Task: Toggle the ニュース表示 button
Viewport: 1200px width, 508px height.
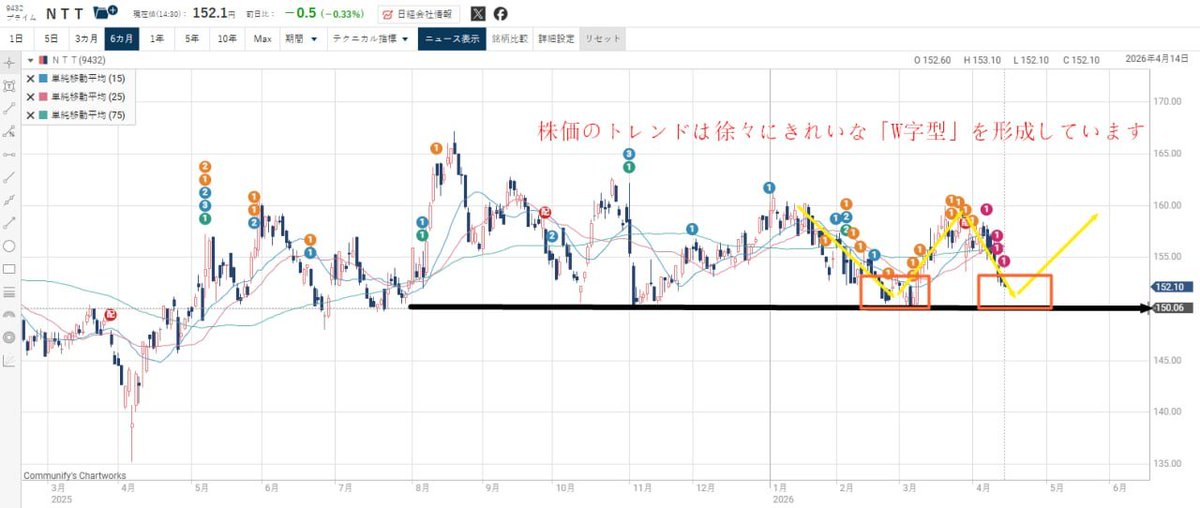Action: point(451,39)
